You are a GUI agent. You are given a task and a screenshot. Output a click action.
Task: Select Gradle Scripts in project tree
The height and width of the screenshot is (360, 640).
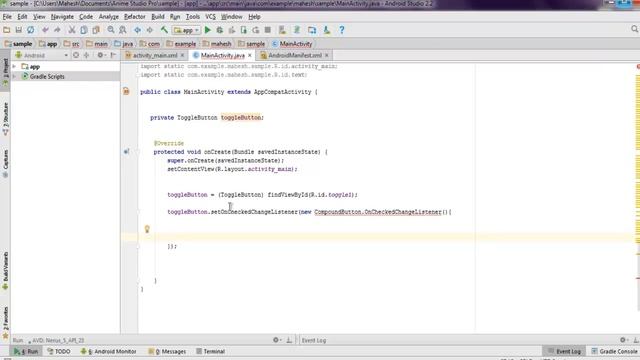(47, 76)
